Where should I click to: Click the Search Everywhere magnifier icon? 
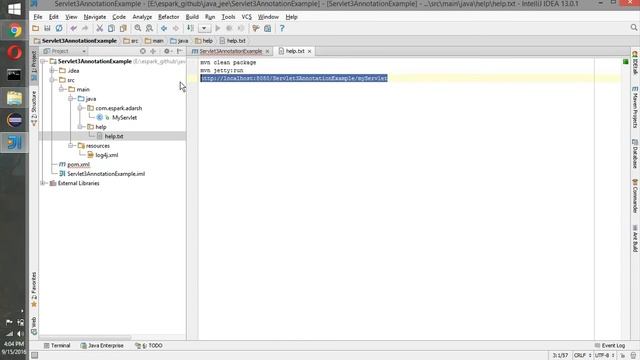coord(633,27)
